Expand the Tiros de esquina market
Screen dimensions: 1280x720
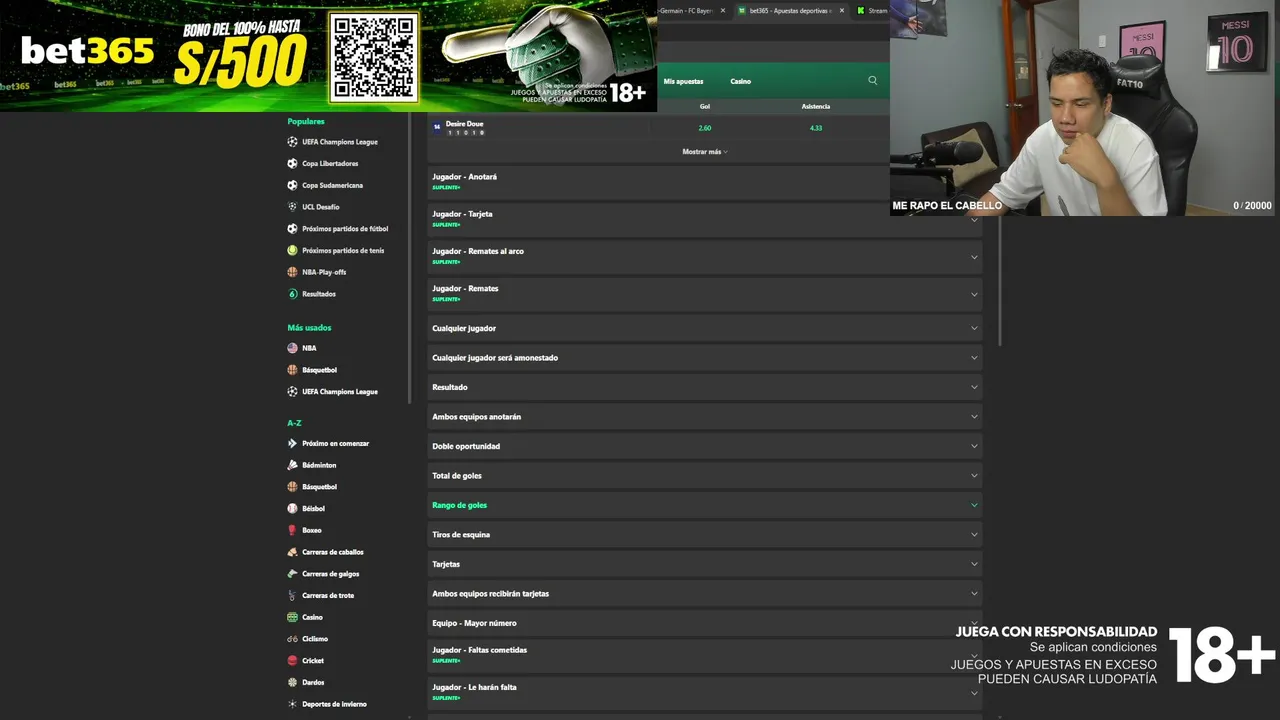pyautogui.click(x=705, y=534)
